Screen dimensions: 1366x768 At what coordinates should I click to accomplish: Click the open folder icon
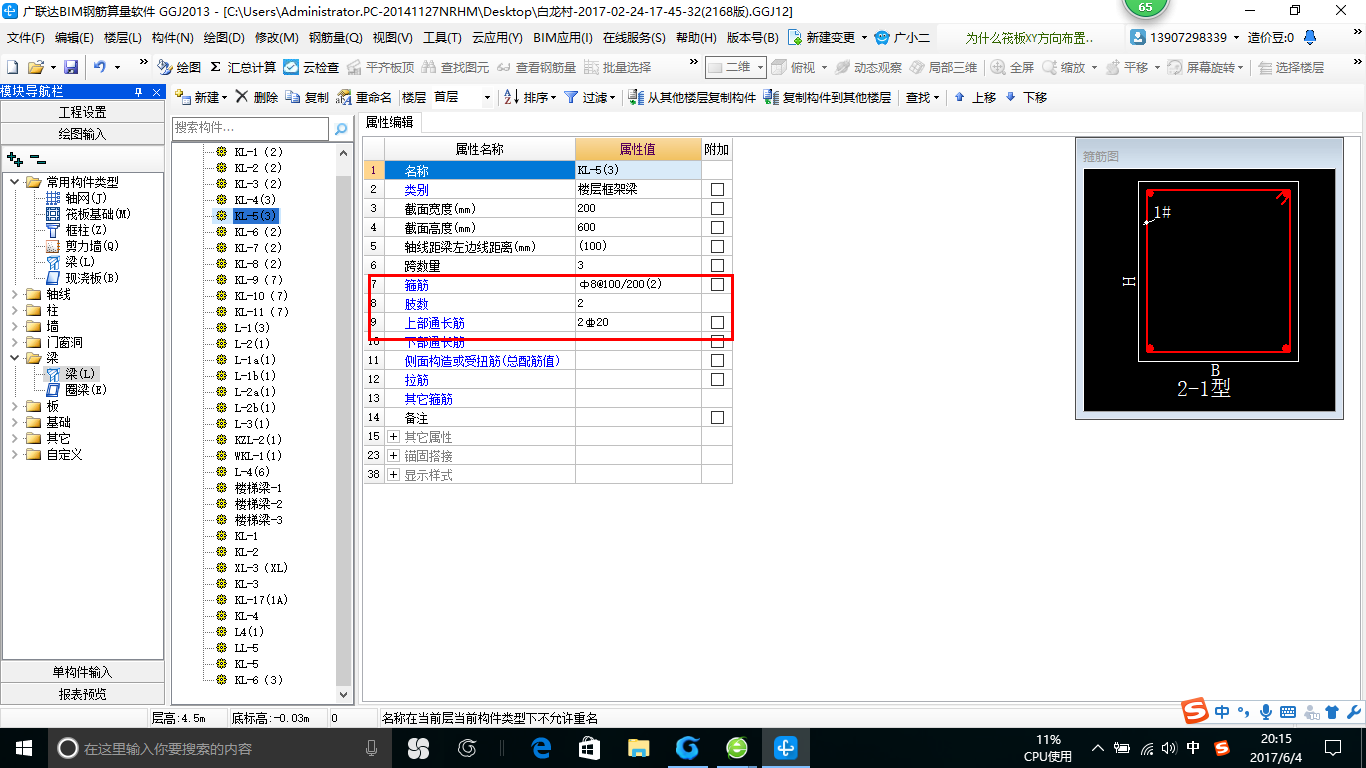pyautogui.click(x=35, y=67)
